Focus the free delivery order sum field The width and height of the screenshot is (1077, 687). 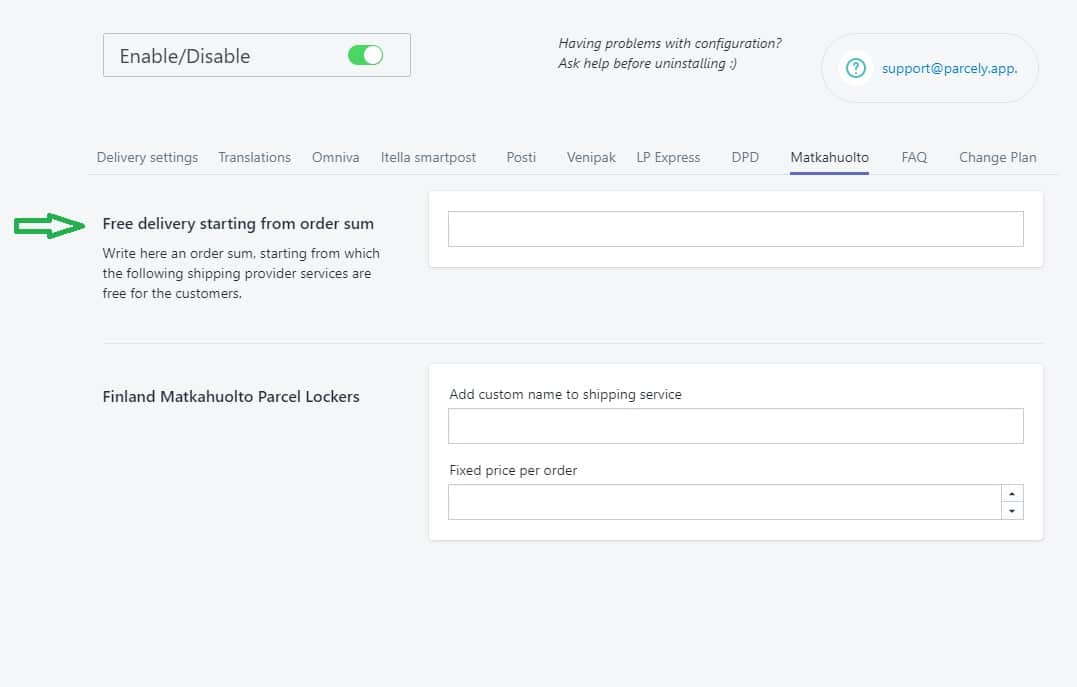[x=736, y=229]
